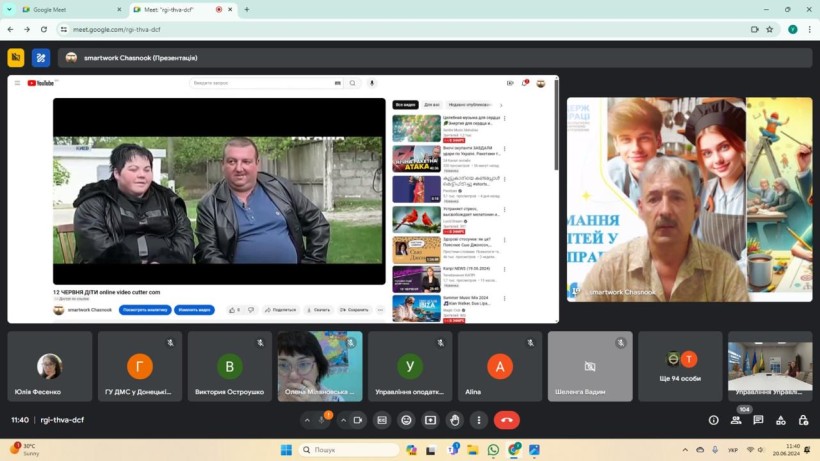Raise hand using the hand icon
The width and height of the screenshot is (820, 461).
click(454, 420)
